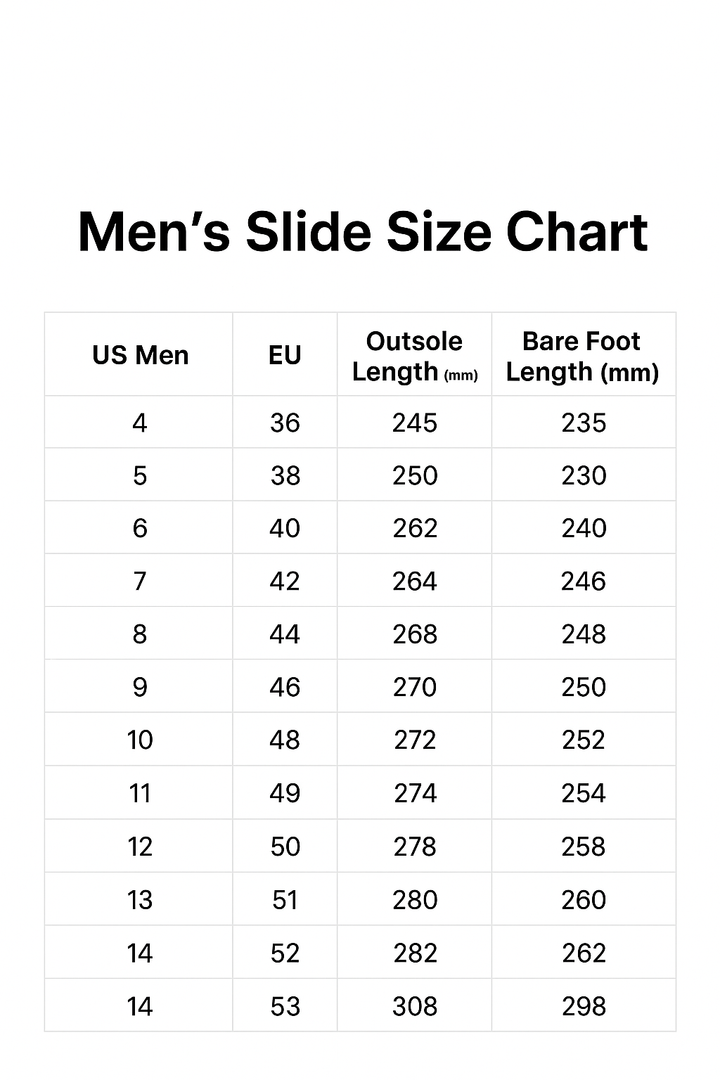720x1080 pixels.
Task: Click the outsole length 264 cell
Action: [x=414, y=581]
